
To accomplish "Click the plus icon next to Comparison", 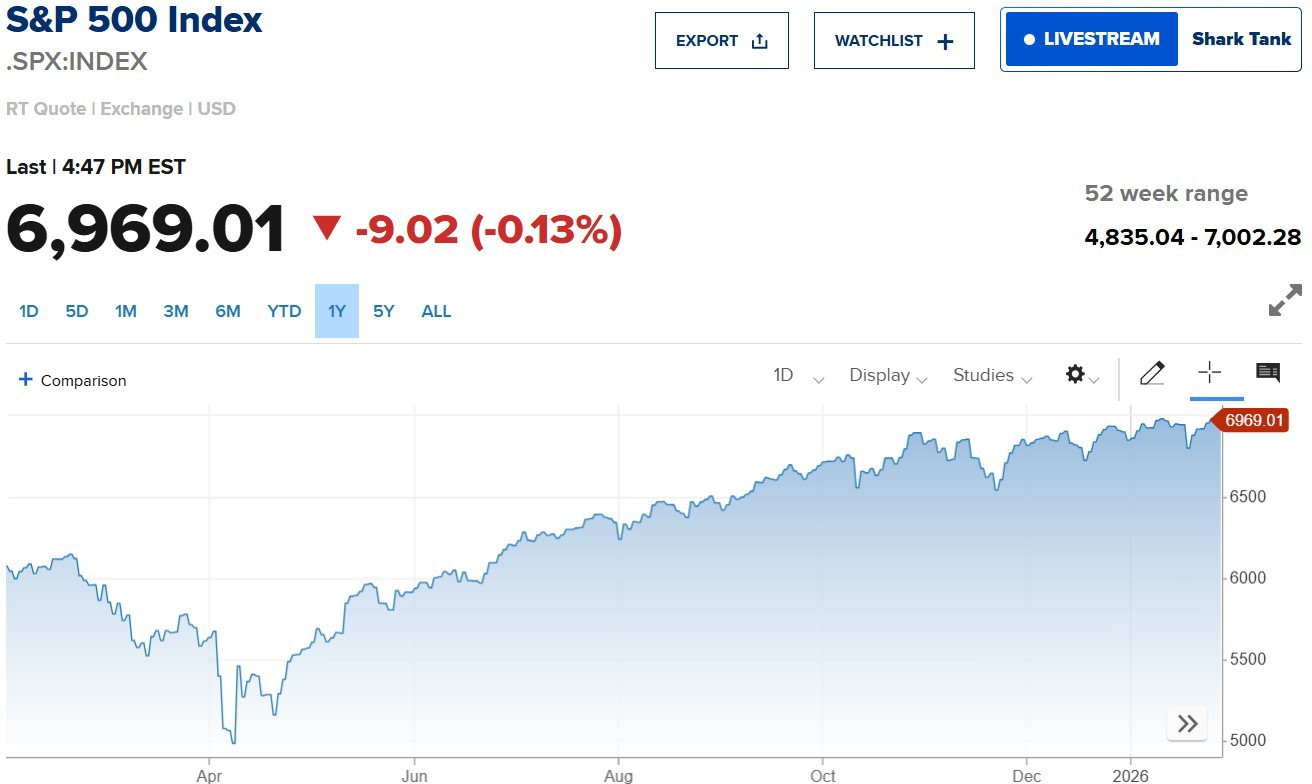I will [x=26, y=380].
